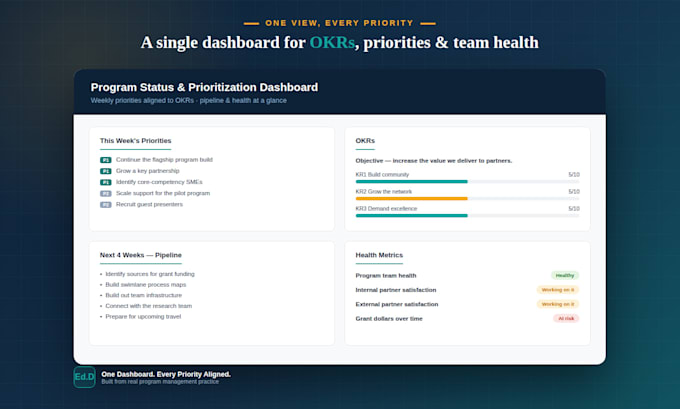Click the 'Program team health' metric label
The image size is (680, 409).
[x=386, y=275]
